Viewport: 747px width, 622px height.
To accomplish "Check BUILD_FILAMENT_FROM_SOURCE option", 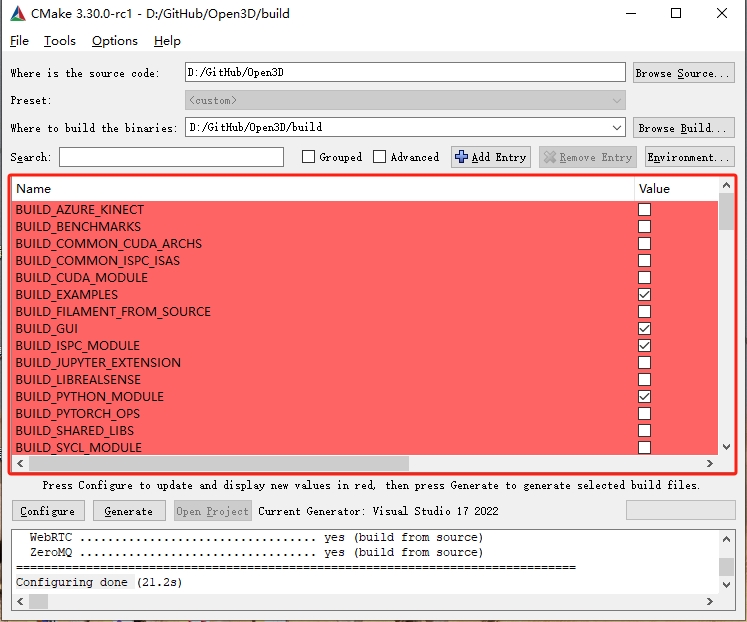I will point(644,311).
